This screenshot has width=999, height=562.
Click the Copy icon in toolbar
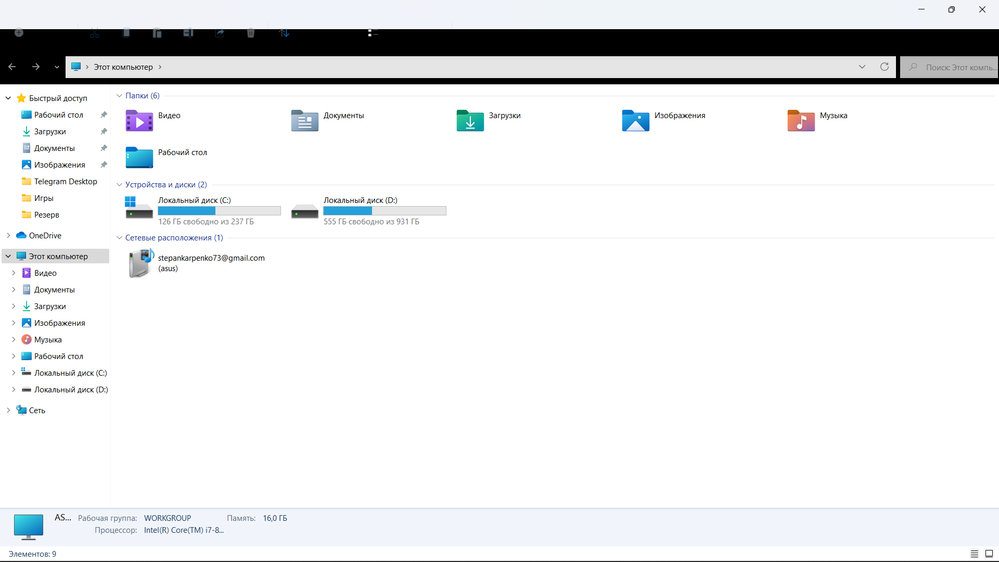tap(126, 33)
